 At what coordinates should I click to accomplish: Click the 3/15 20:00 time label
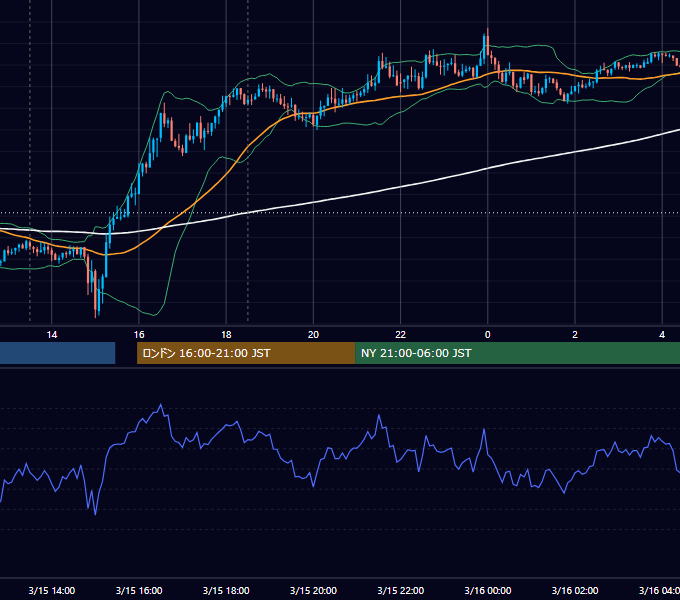click(313, 590)
